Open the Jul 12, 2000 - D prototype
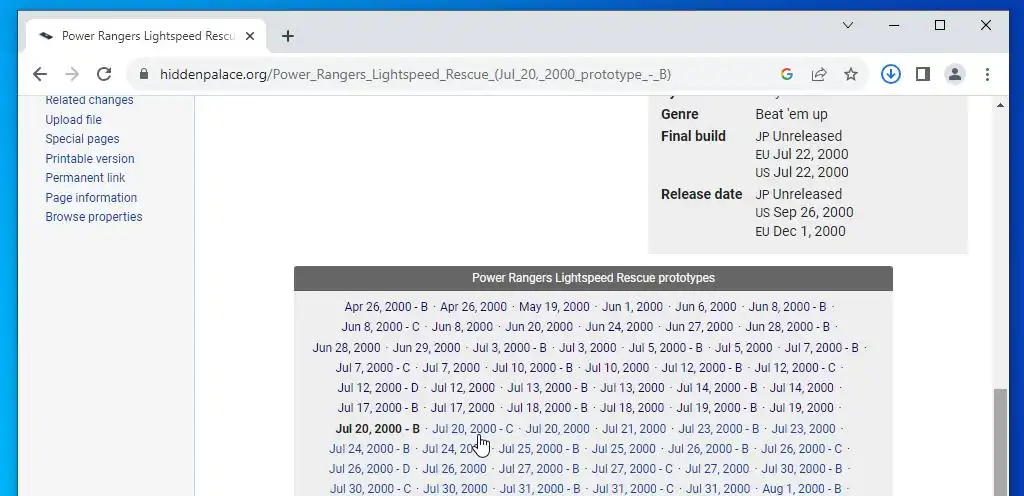This screenshot has height=496, width=1024. coord(378,388)
